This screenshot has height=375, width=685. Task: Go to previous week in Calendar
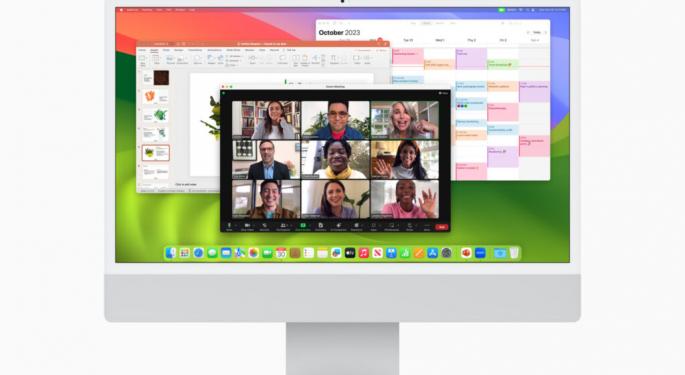528,32
